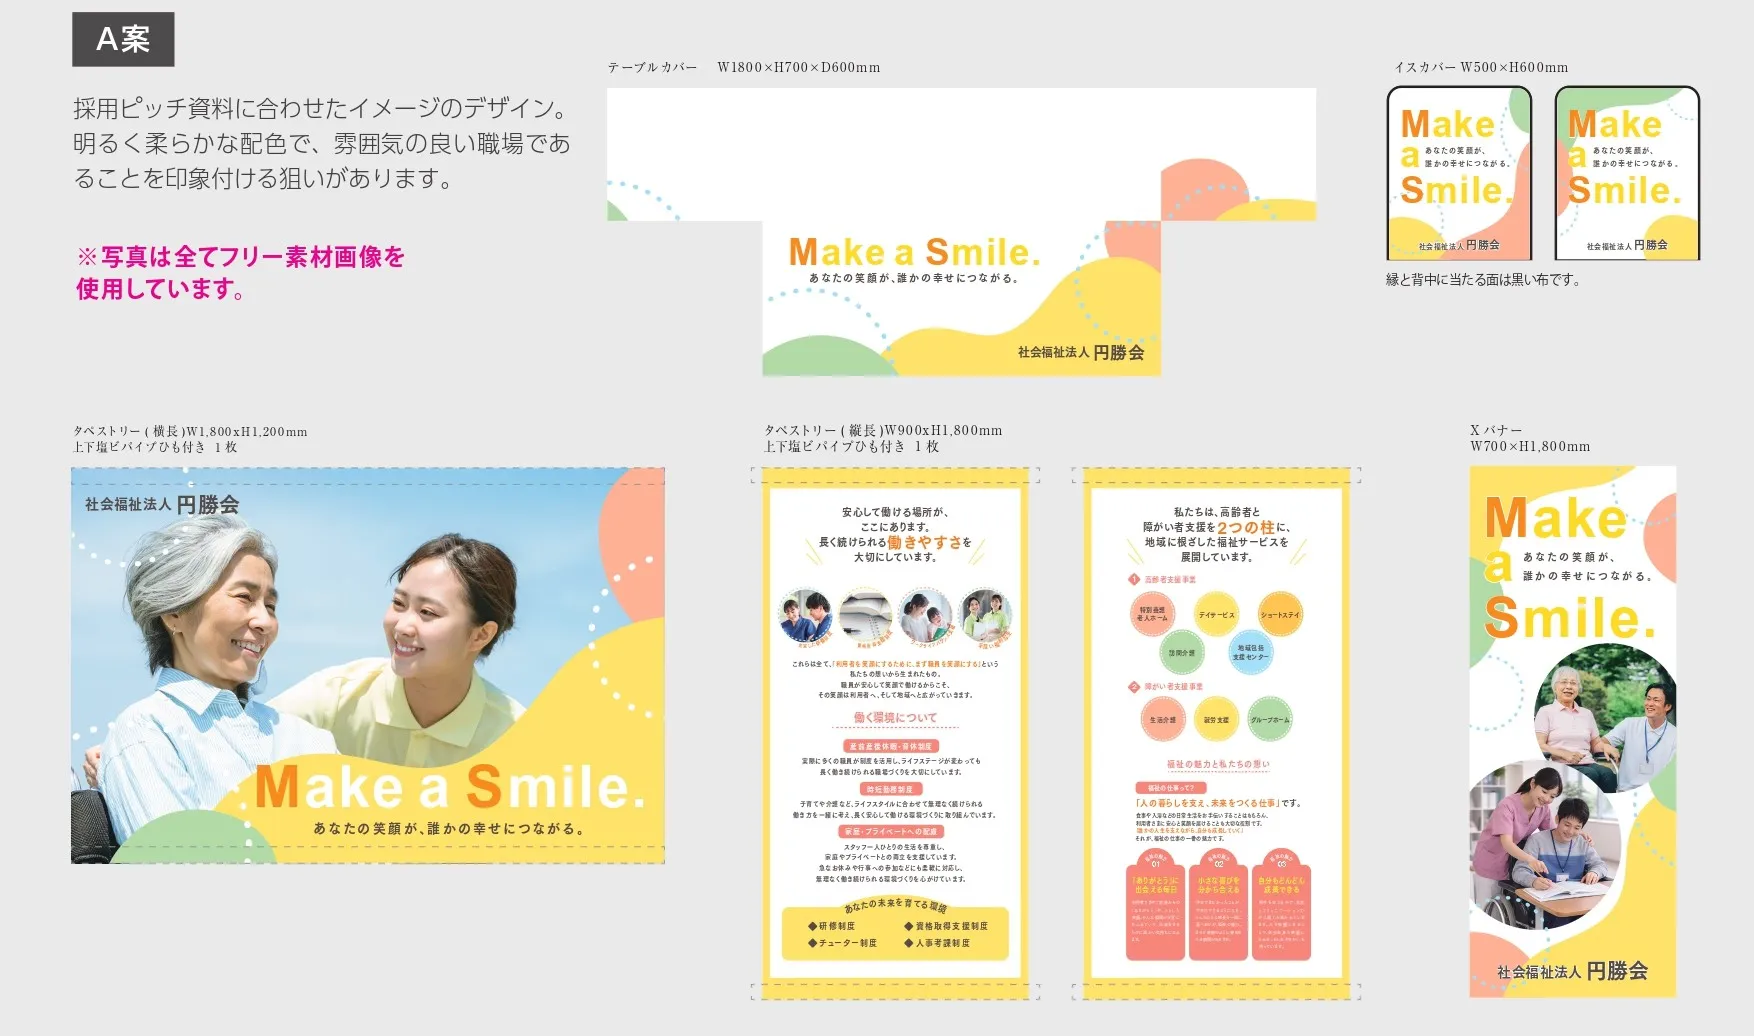Image resolution: width=1754 pixels, height=1036 pixels.
Task: Select the orange ショートステイ circle
Action: (x=1279, y=615)
